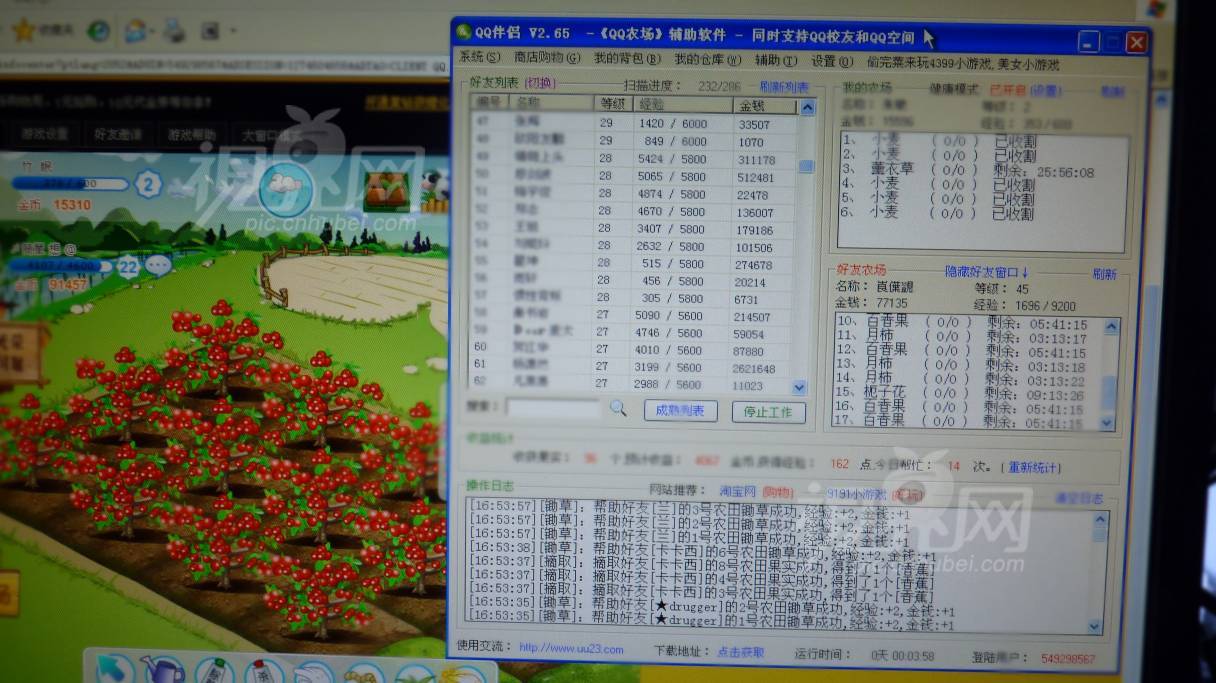Click the 成熟列表 button
The image size is (1216, 683).
click(680, 411)
